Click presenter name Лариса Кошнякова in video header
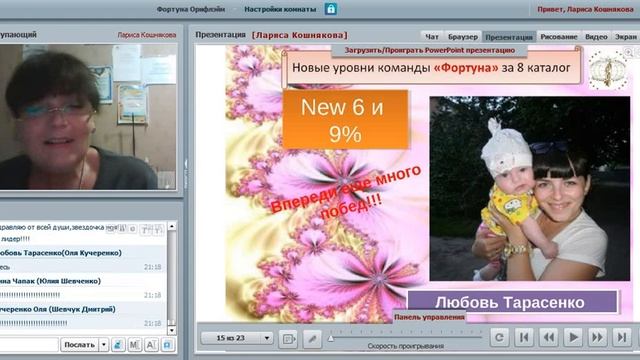This screenshot has width=640, height=360. click(147, 35)
